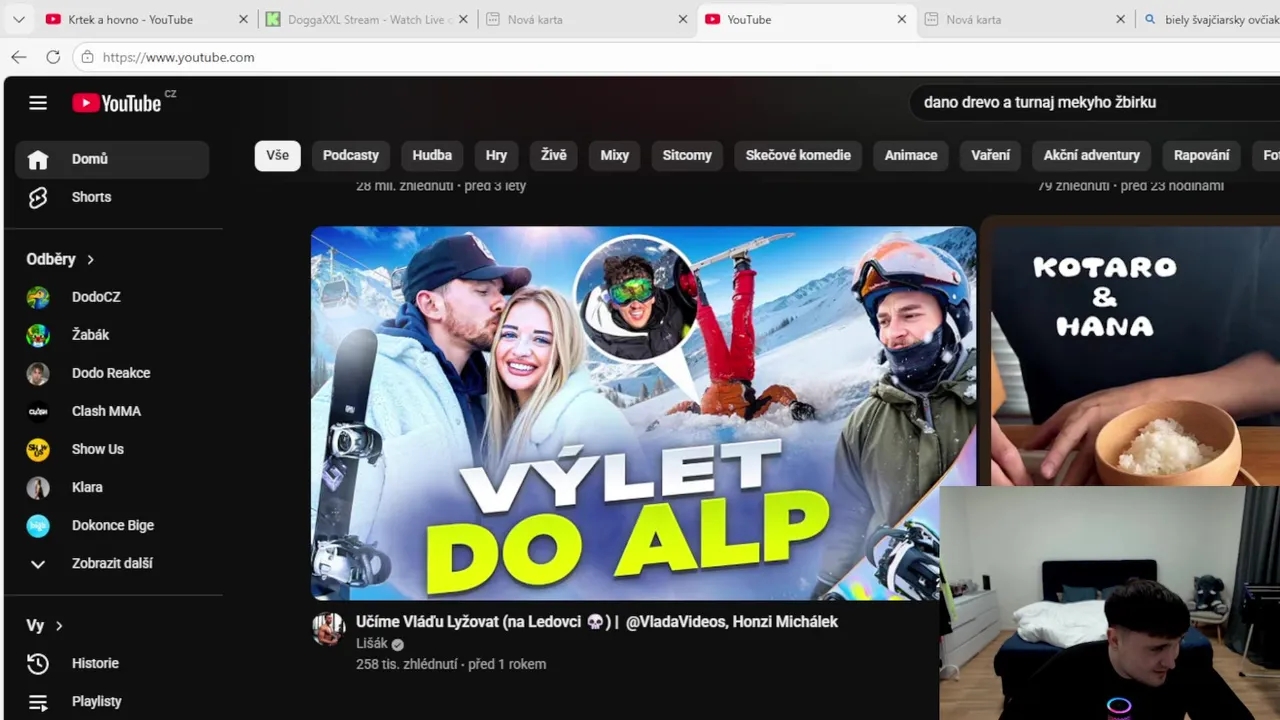This screenshot has width=1280, height=720.
Task: Click the Lišák verified badge
Action: [398, 645]
